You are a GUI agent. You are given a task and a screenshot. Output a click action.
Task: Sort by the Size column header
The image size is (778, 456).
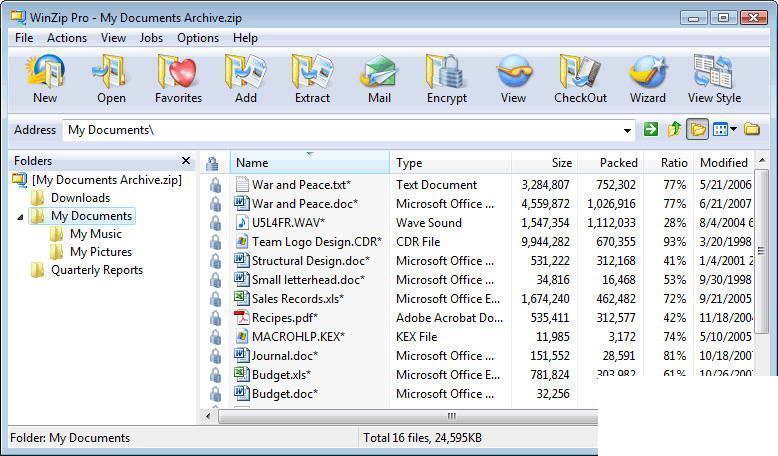tap(544, 163)
